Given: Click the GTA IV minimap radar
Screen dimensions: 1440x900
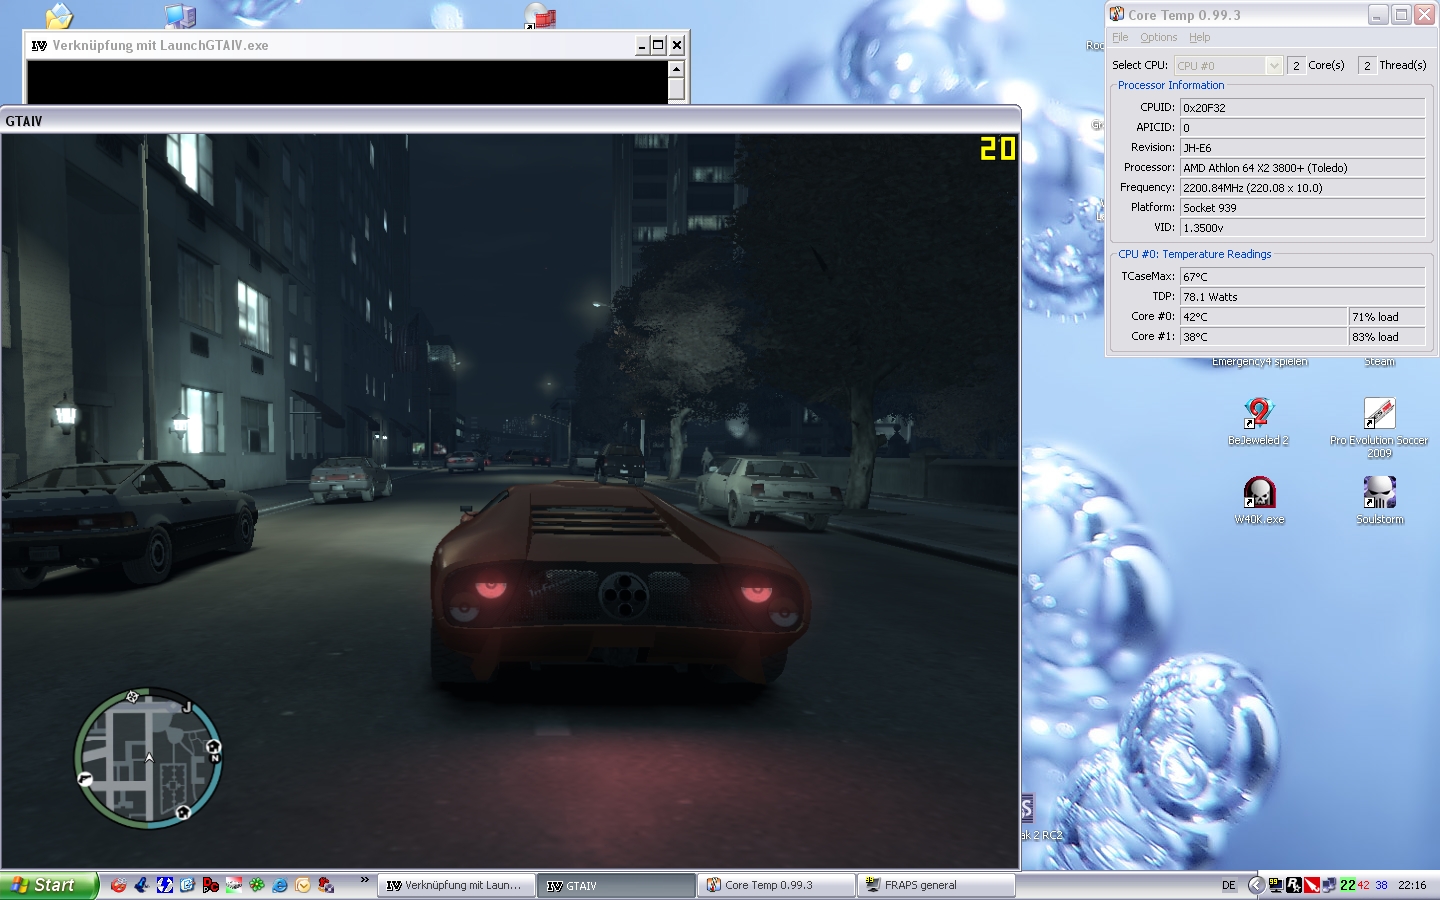Looking at the screenshot, I should pos(149,758).
